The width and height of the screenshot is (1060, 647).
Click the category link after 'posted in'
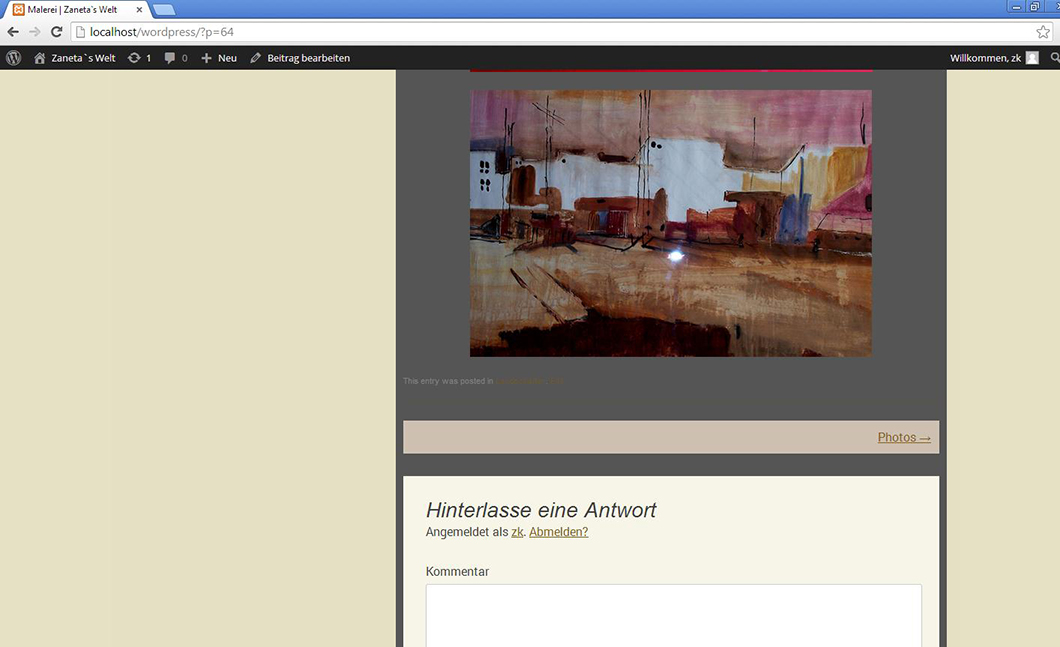point(520,381)
